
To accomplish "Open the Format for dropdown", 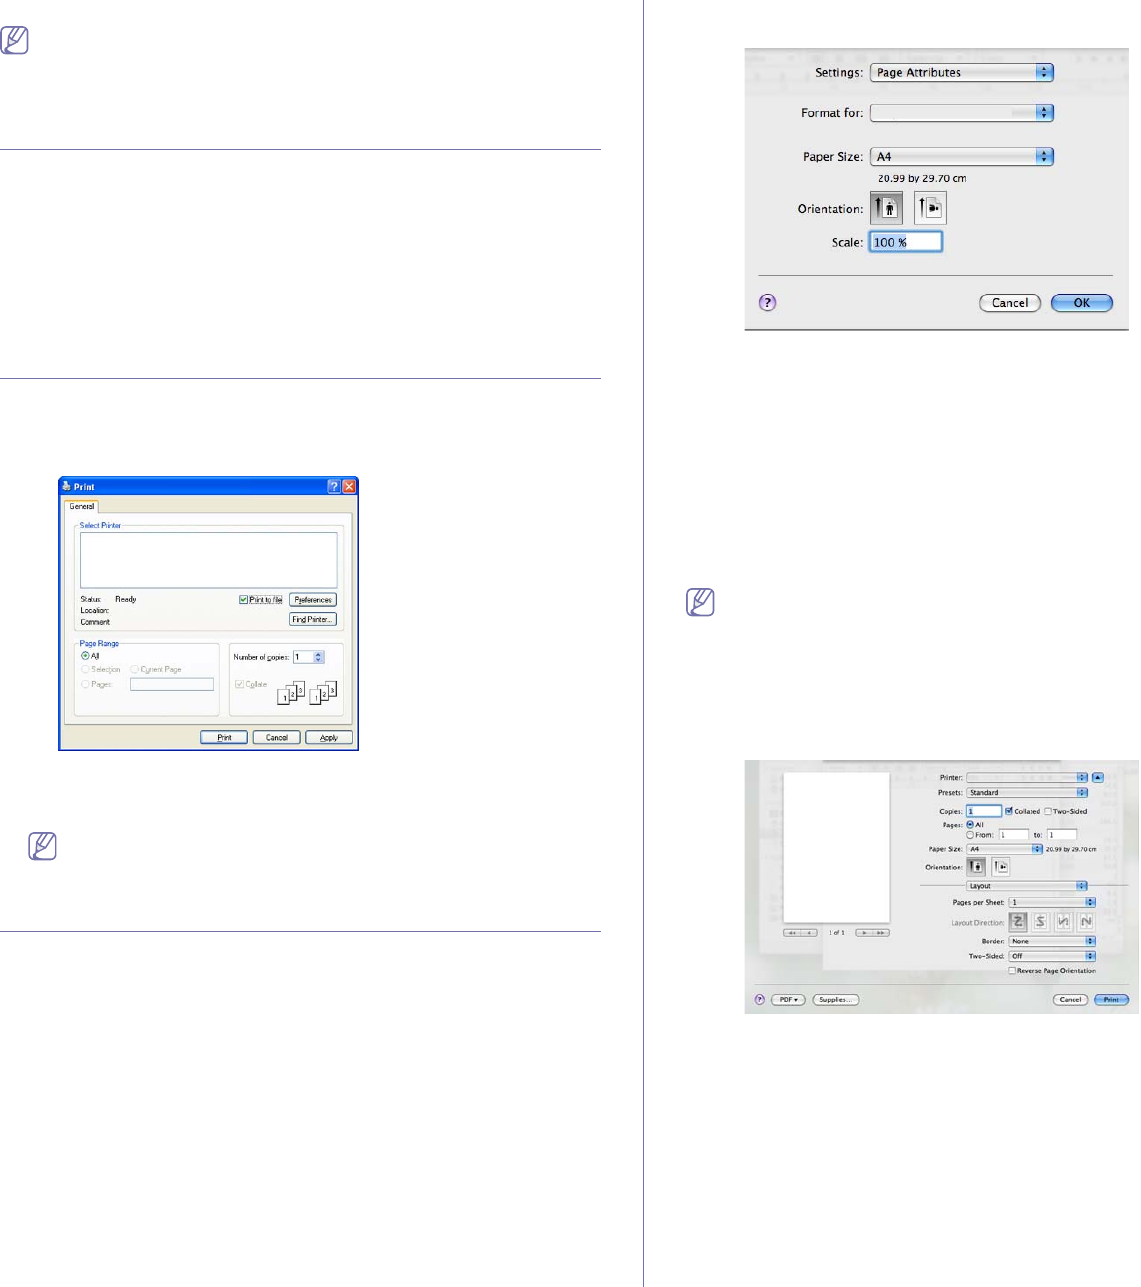I will point(962,113).
